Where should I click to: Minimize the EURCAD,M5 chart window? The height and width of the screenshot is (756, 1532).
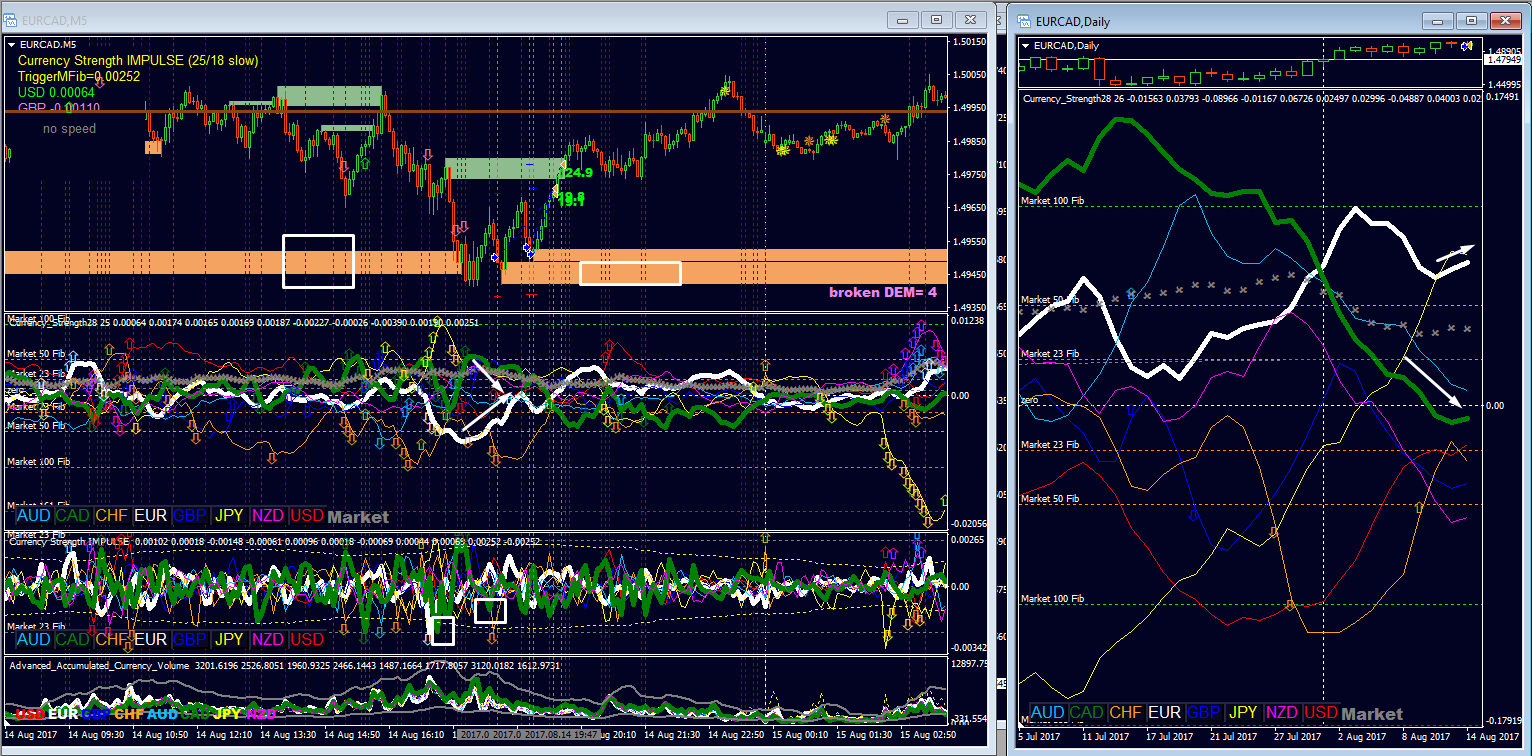(x=904, y=19)
